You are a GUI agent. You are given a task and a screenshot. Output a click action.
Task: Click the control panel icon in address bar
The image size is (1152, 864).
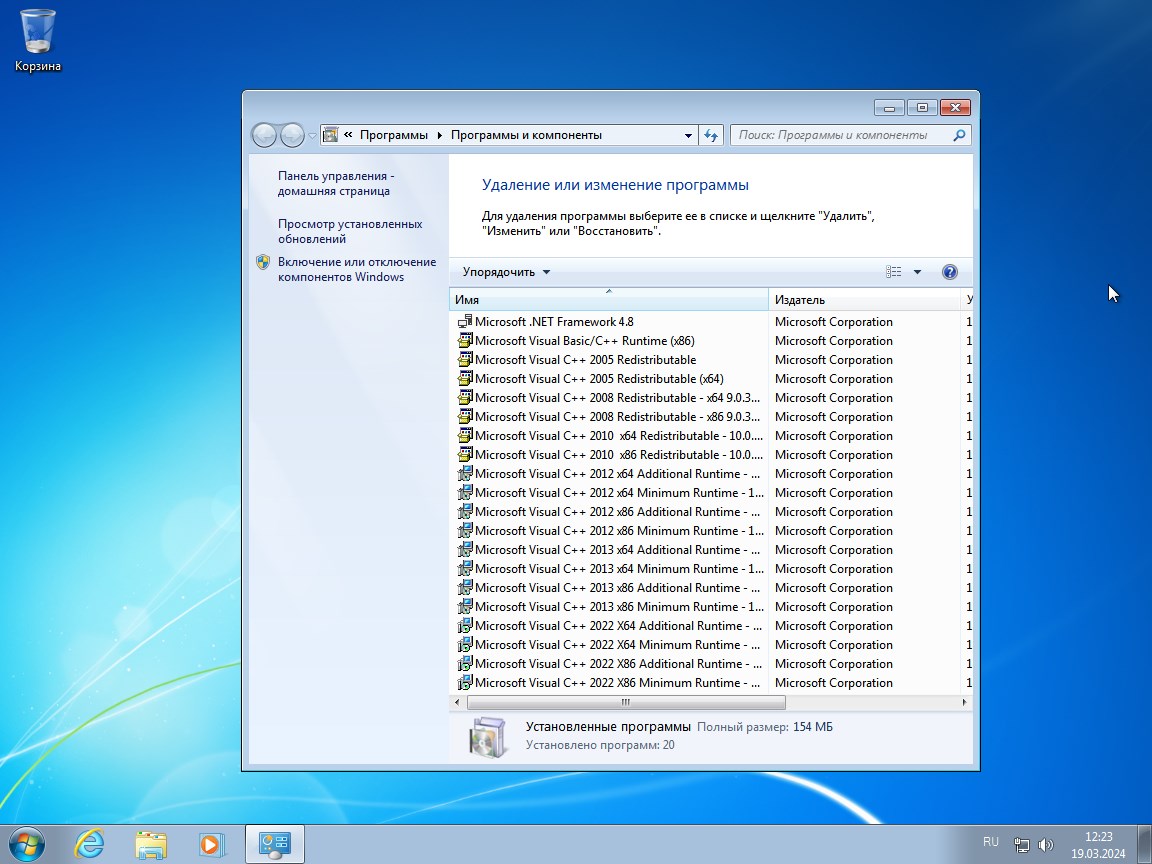tap(331, 135)
